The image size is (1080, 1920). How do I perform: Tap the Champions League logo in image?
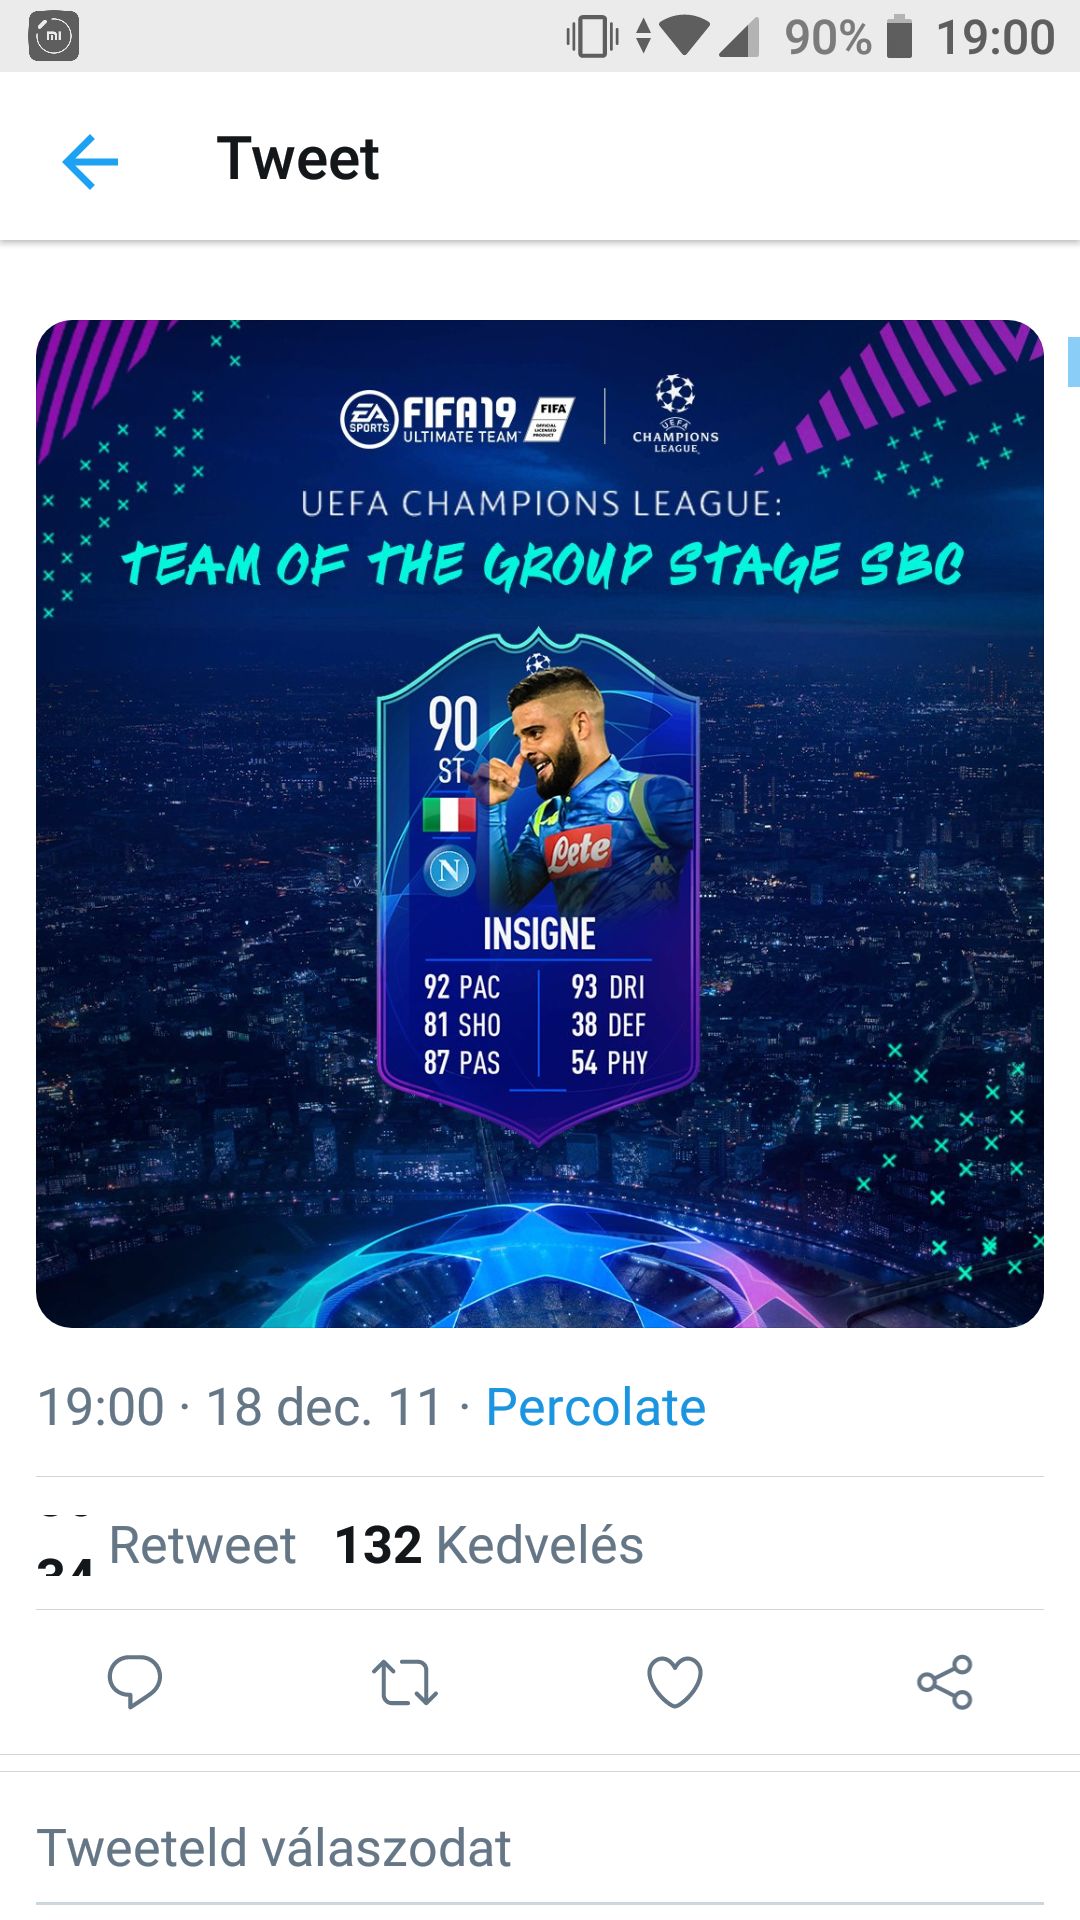675,414
